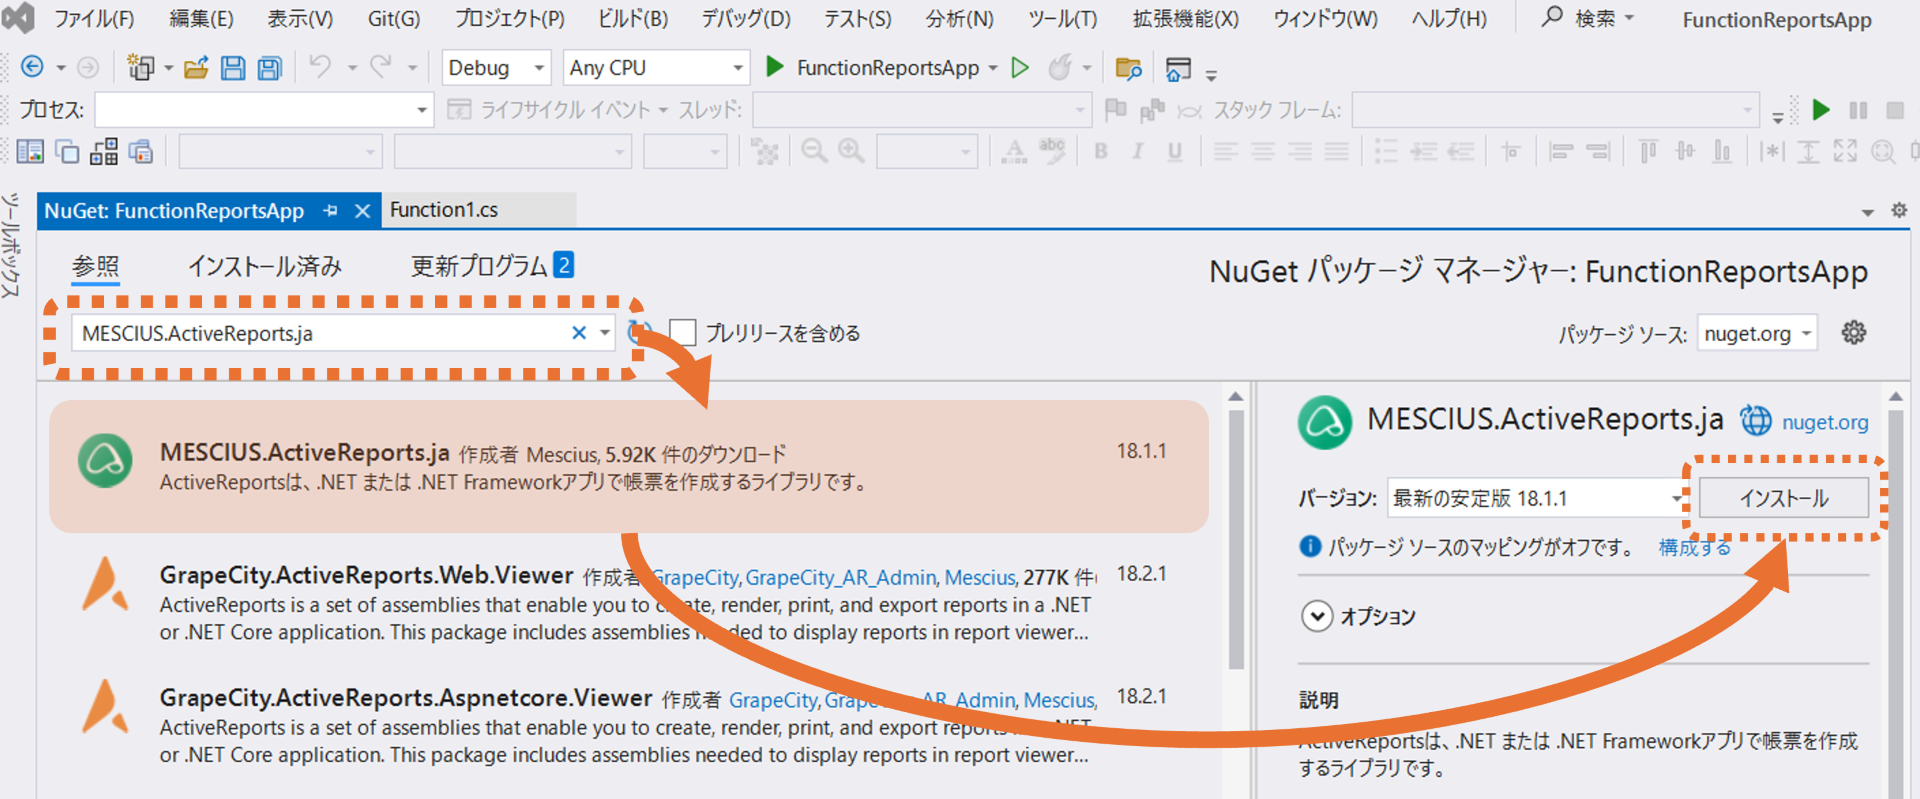Click the browser window home icon in toolbar
Screen dimensions: 1920x799
pos(1179,68)
